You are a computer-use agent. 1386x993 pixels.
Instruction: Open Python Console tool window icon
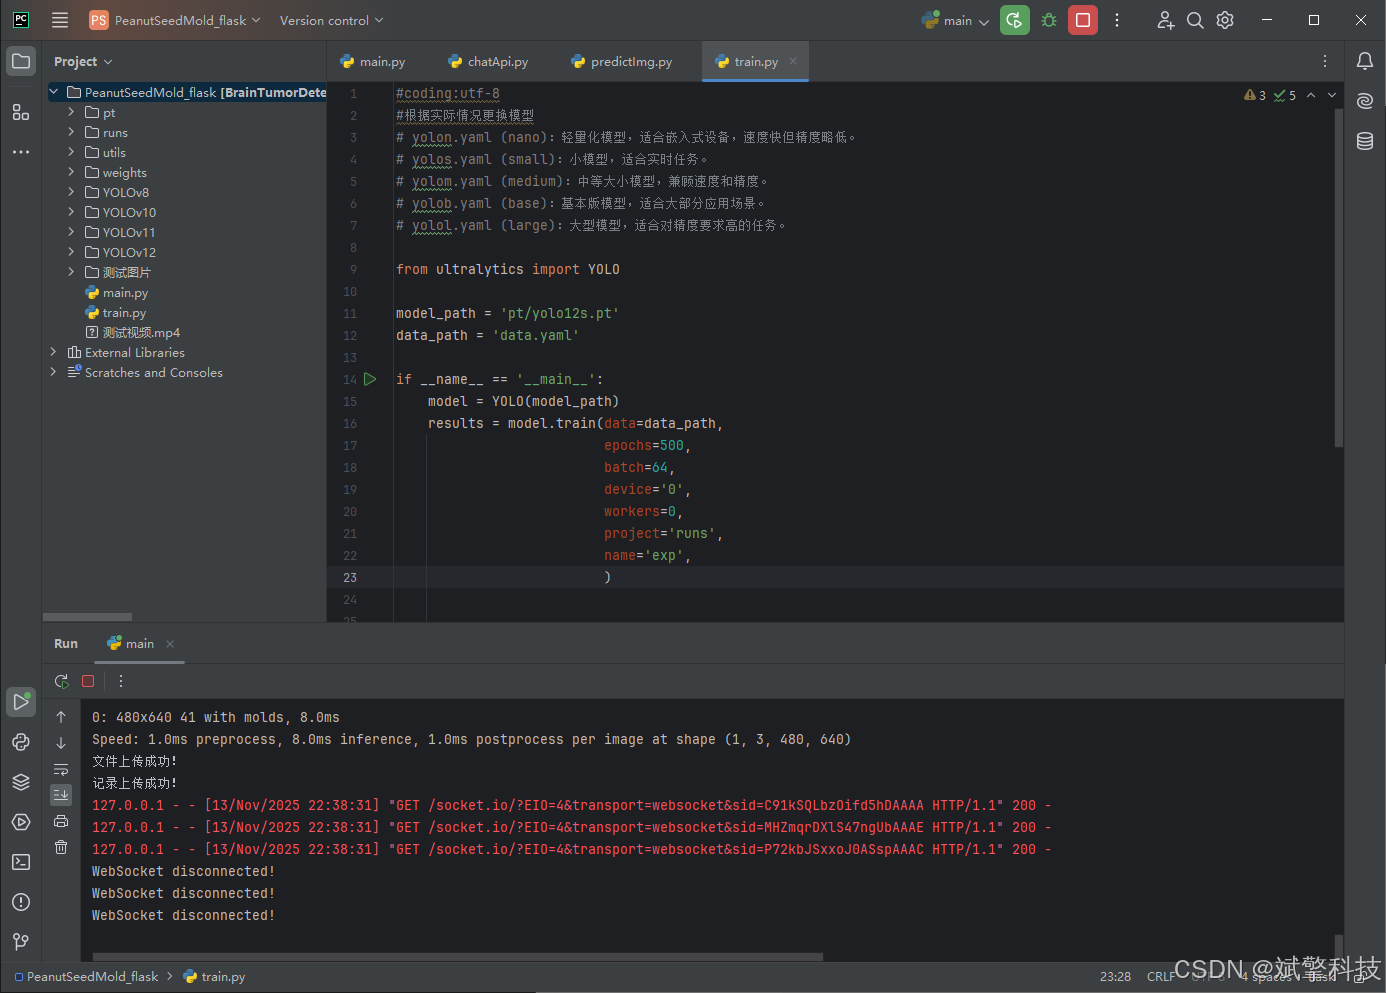point(21,742)
